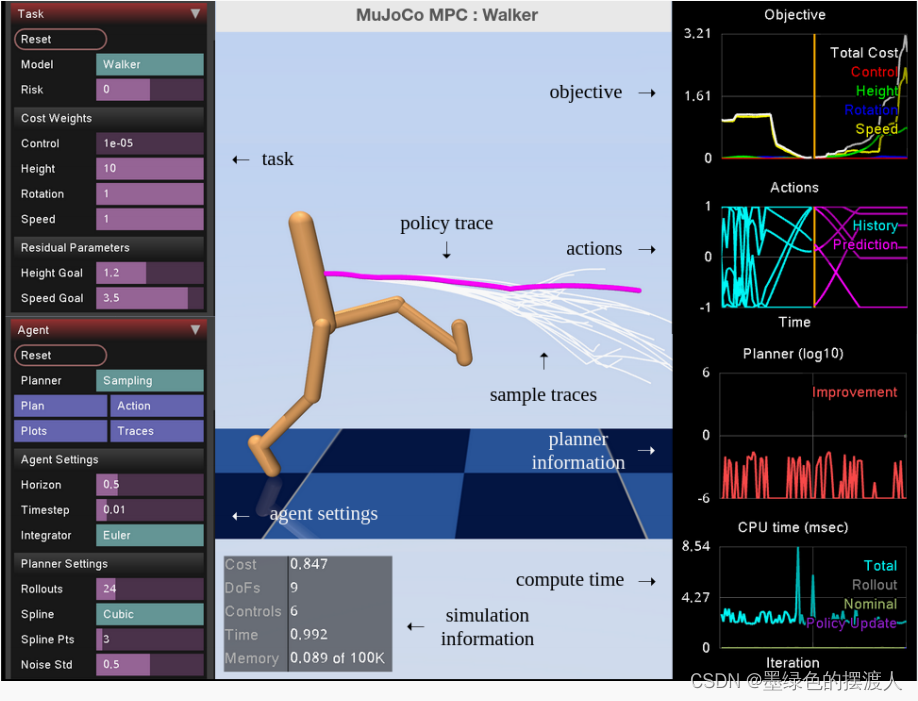
Task: Click the red Control legend label
Action: 874,71
